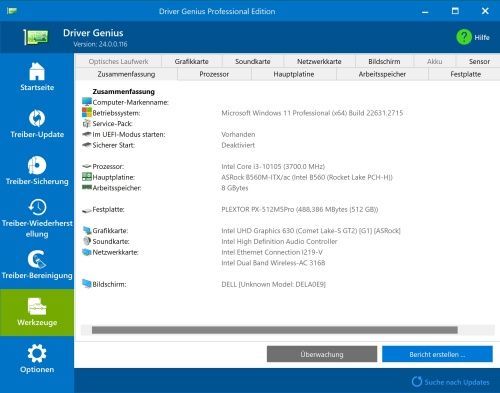Open the Treiber-Wiederherstellung restore icon
Screen dimensions: 500x393
(x=37, y=207)
